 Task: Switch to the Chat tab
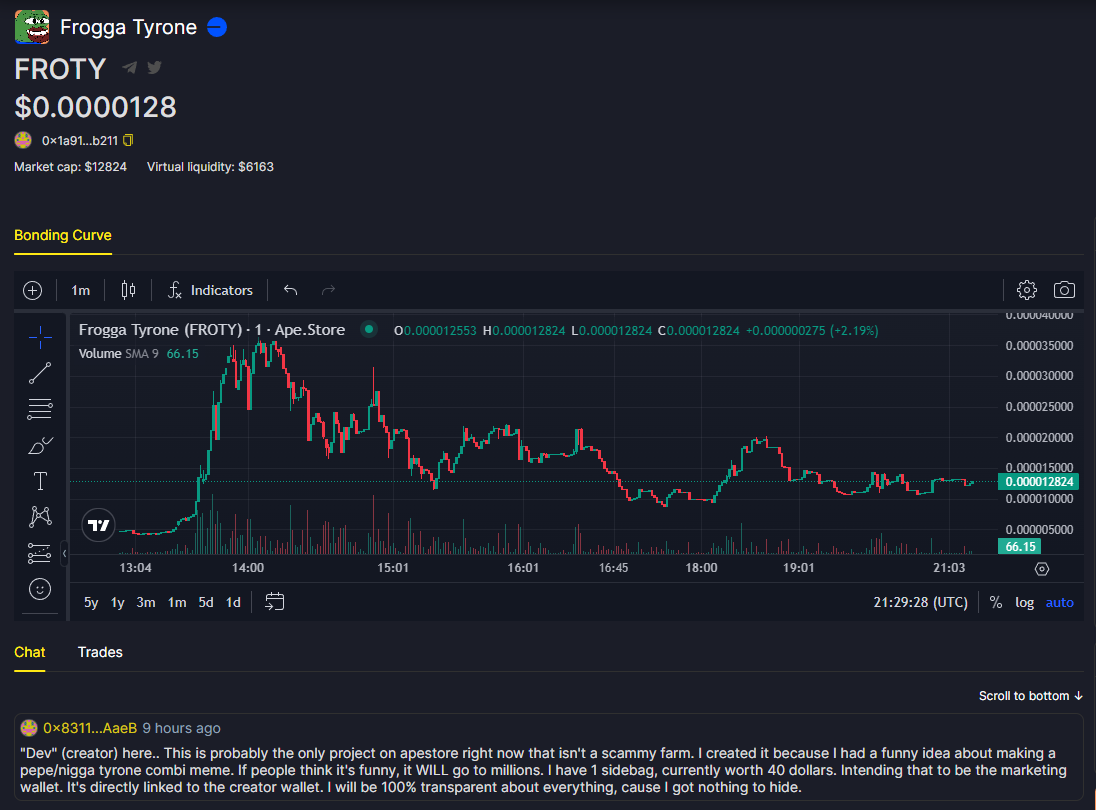(x=29, y=653)
